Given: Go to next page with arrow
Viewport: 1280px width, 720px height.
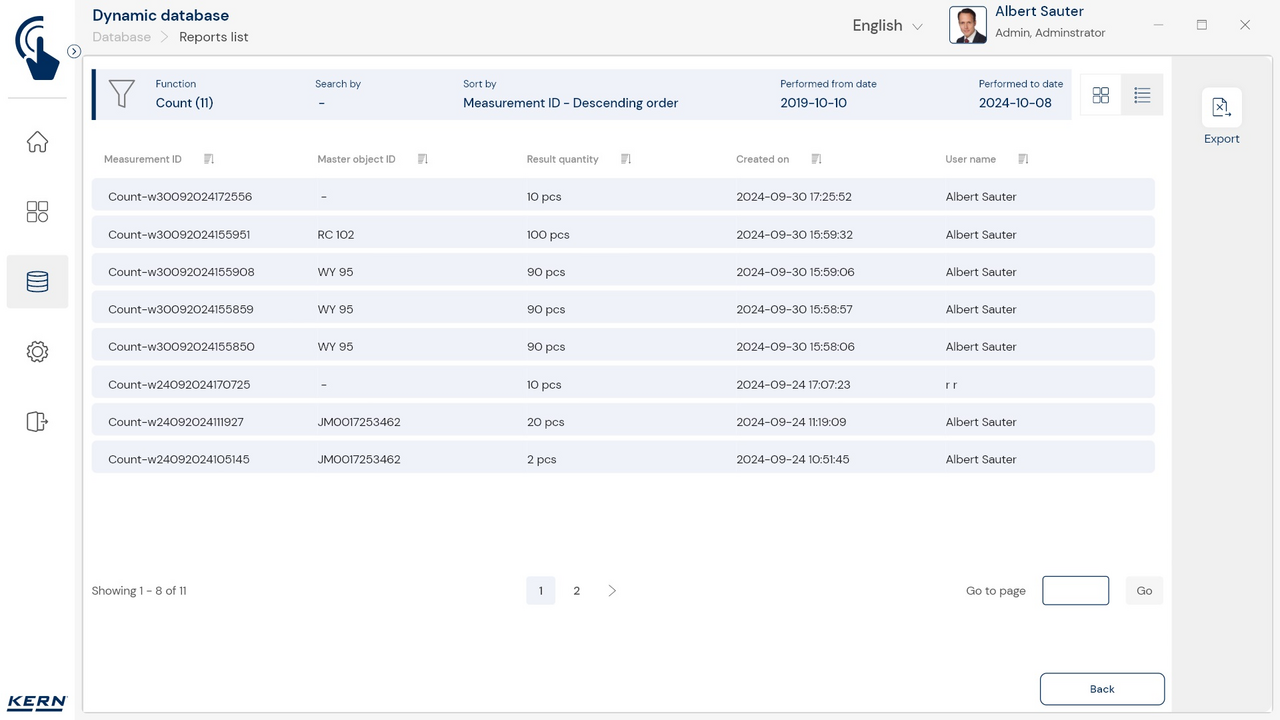Looking at the screenshot, I should (612, 591).
